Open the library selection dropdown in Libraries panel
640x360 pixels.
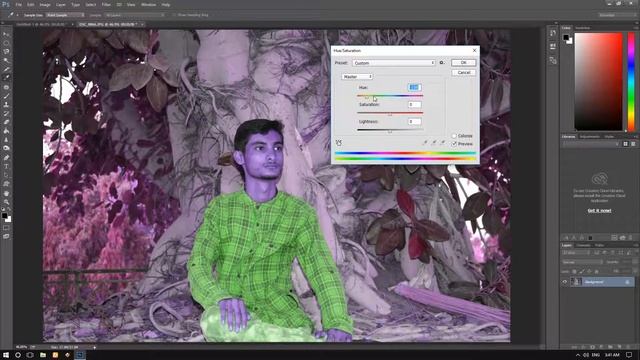[591, 144]
